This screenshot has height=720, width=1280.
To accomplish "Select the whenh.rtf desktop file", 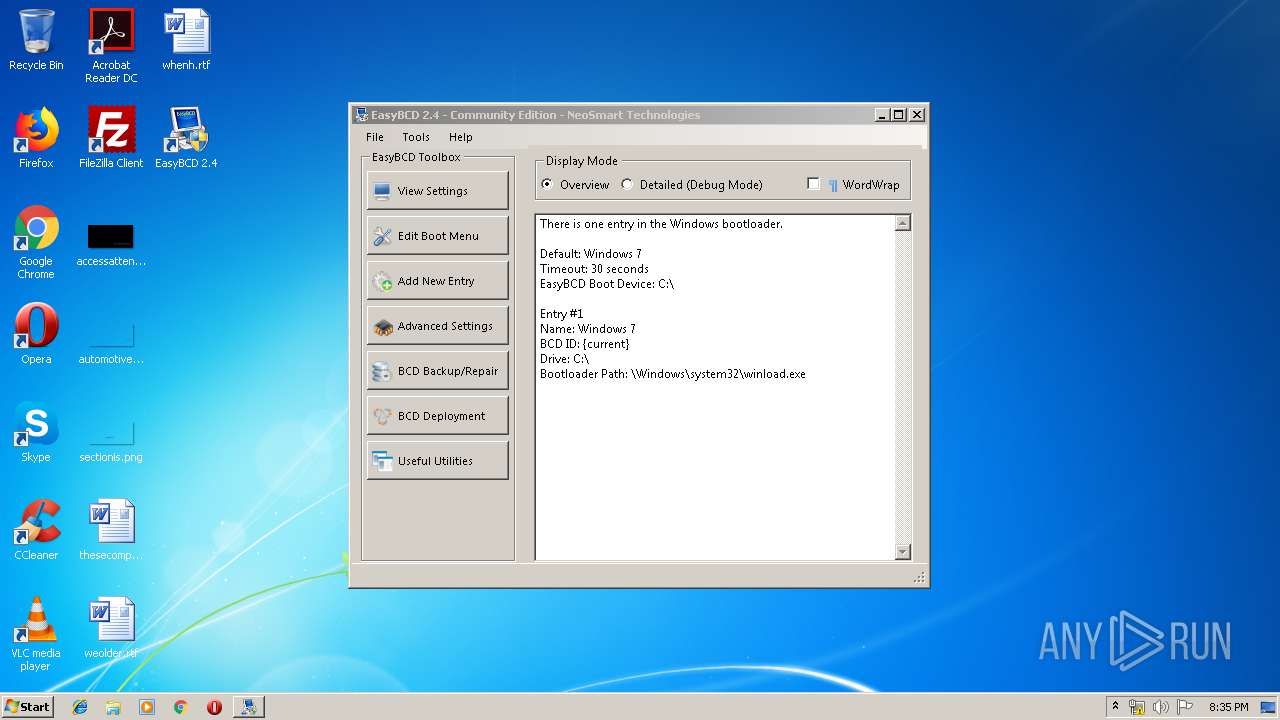I will (186, 41).
